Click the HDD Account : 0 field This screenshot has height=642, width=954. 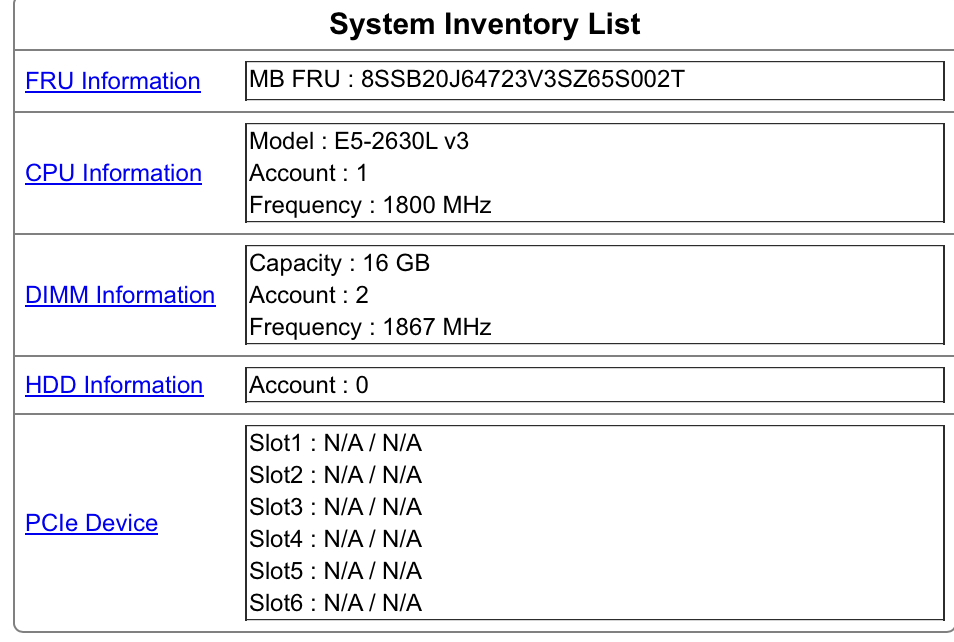coord(308,385)
